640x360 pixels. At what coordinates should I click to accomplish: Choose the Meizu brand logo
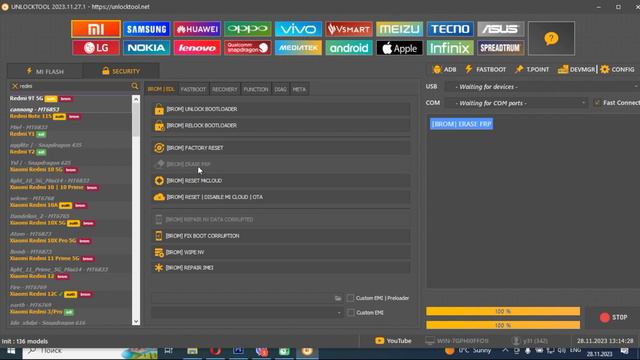point(400,29)
